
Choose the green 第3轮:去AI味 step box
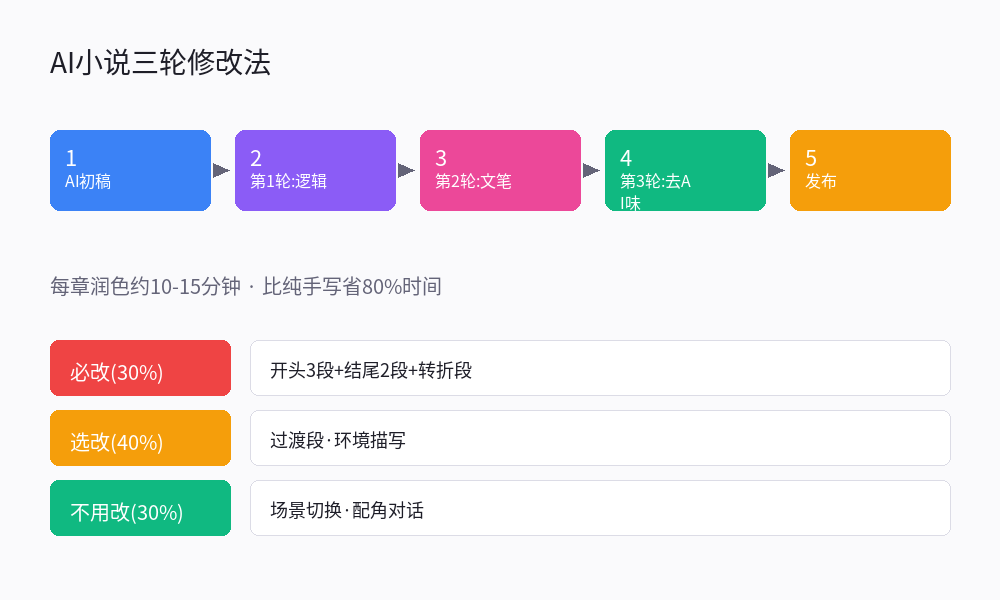click(x=685, y=170)
